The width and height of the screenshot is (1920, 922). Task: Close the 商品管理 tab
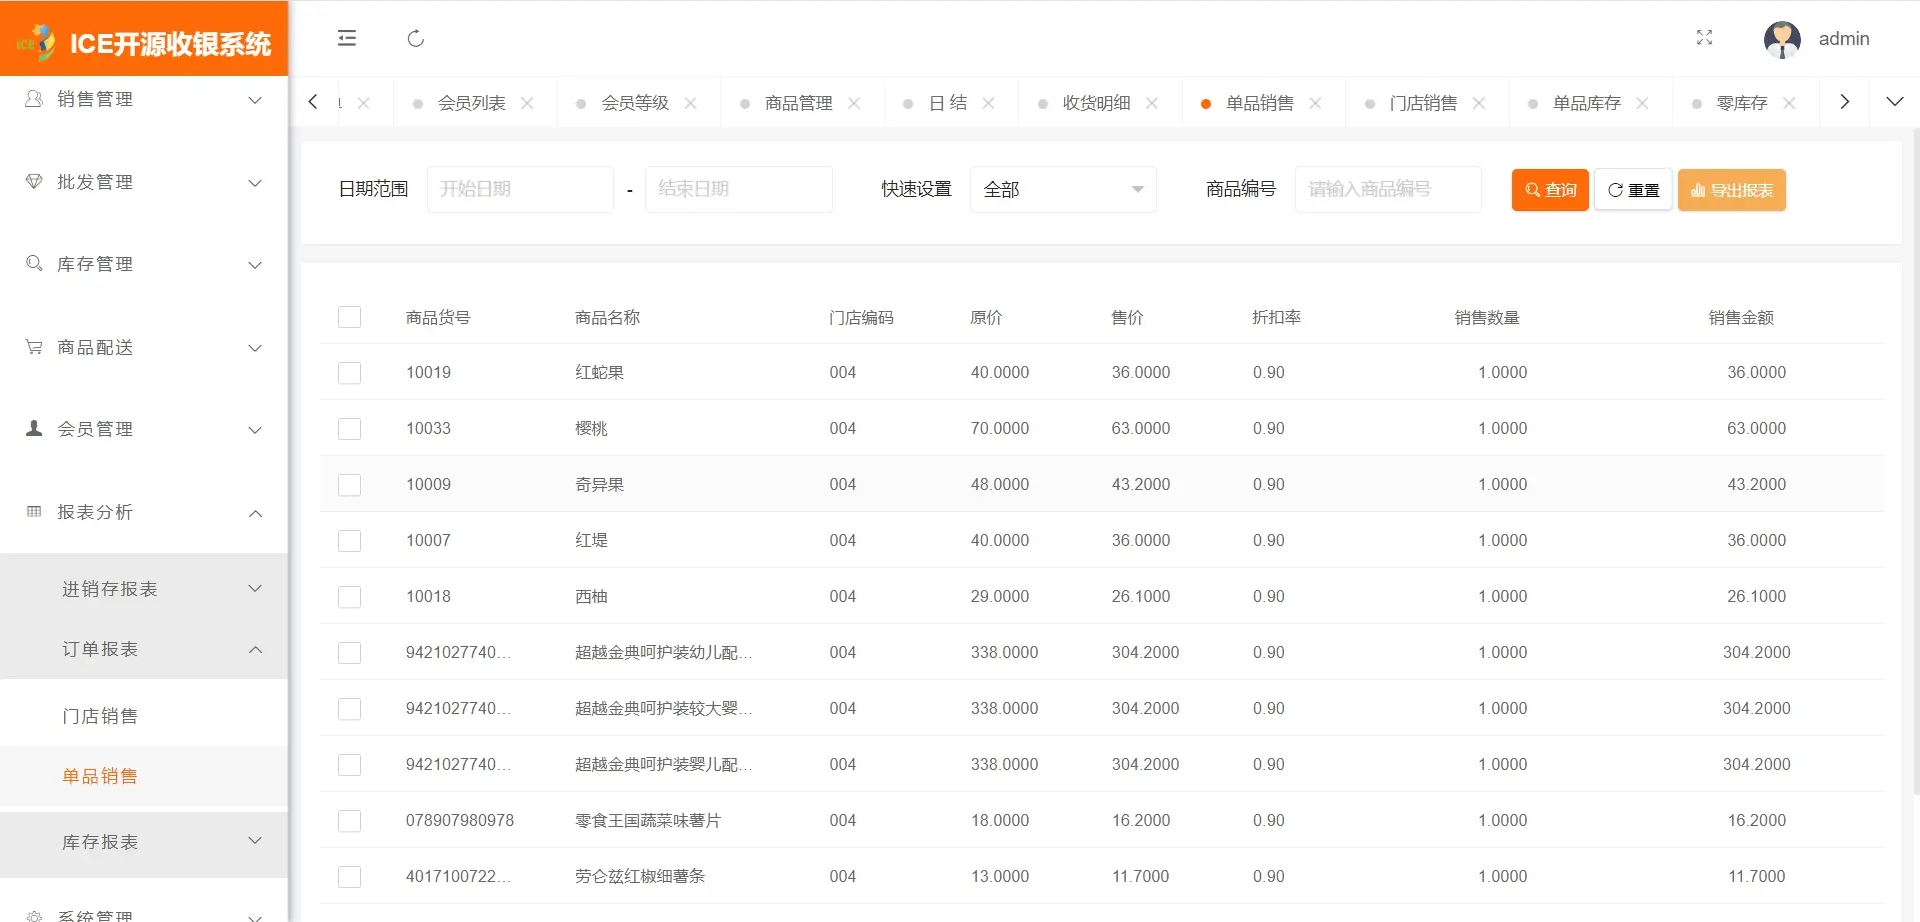coord(854,103)
